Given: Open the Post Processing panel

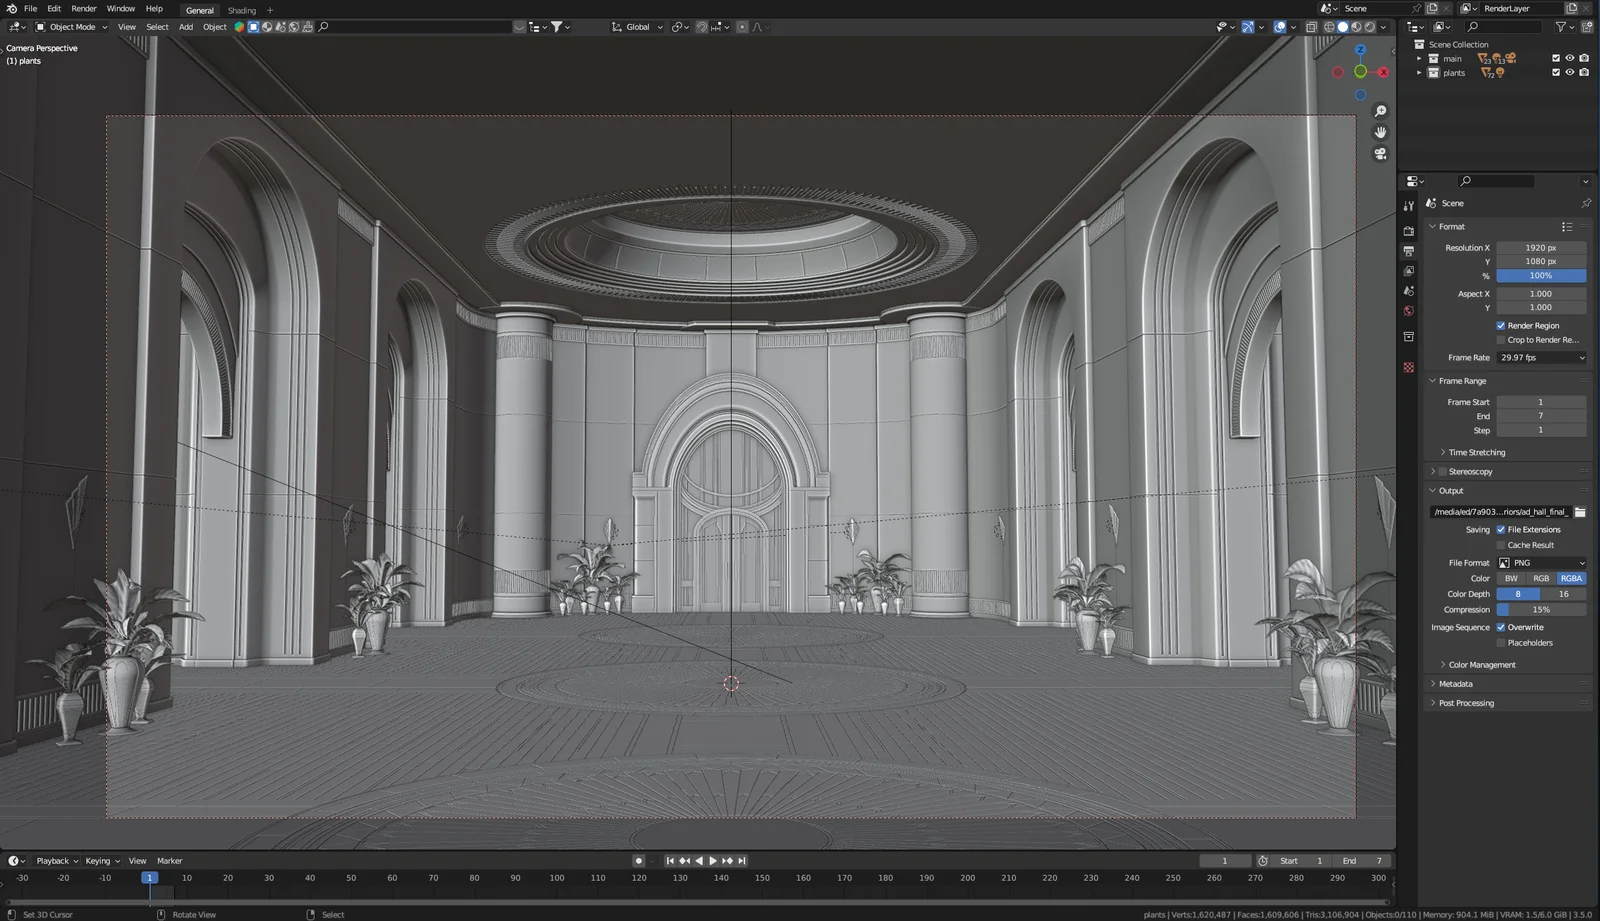Looking at the screenshot, I should click(x=1464, y=702).
